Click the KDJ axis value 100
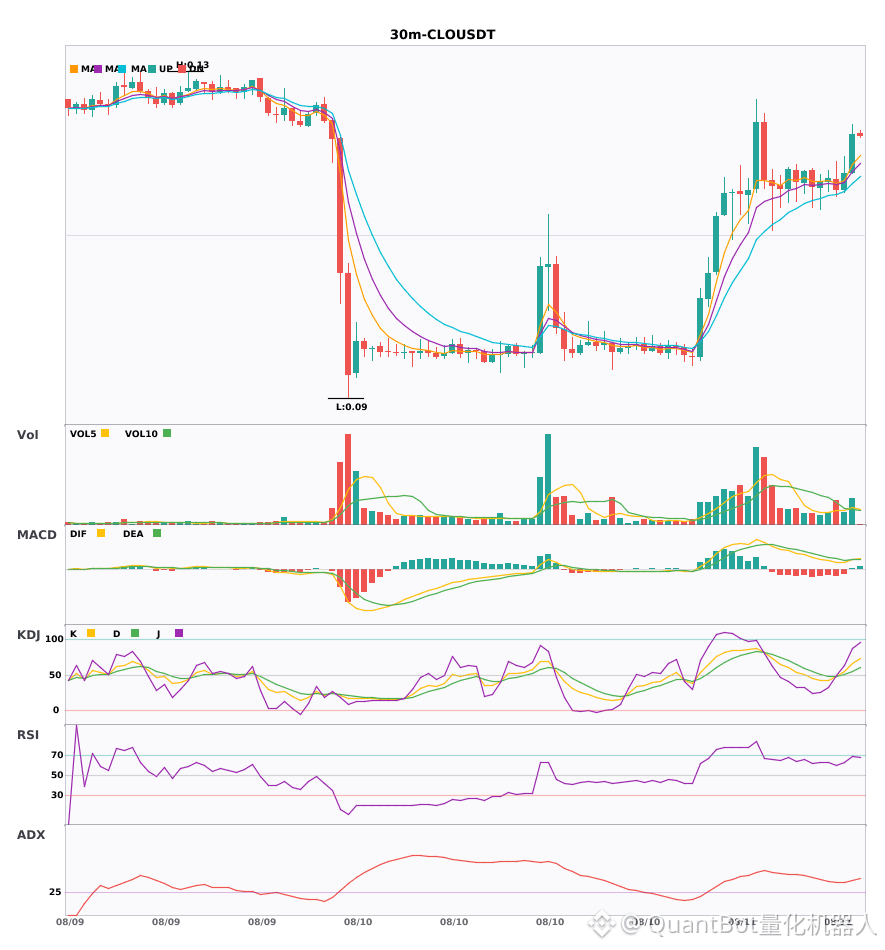The image size is (885, 950). [x=54, y=639]
